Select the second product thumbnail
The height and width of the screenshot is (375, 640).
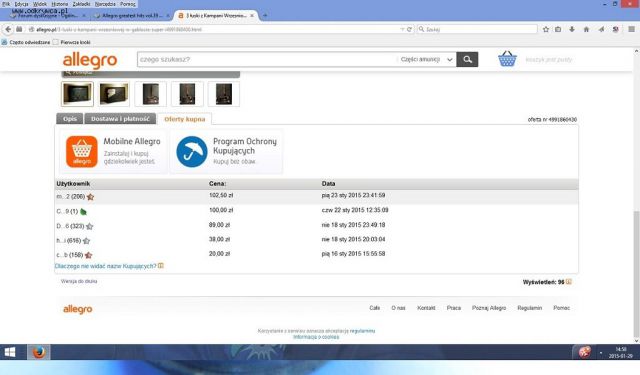click(x=114, y=94)
